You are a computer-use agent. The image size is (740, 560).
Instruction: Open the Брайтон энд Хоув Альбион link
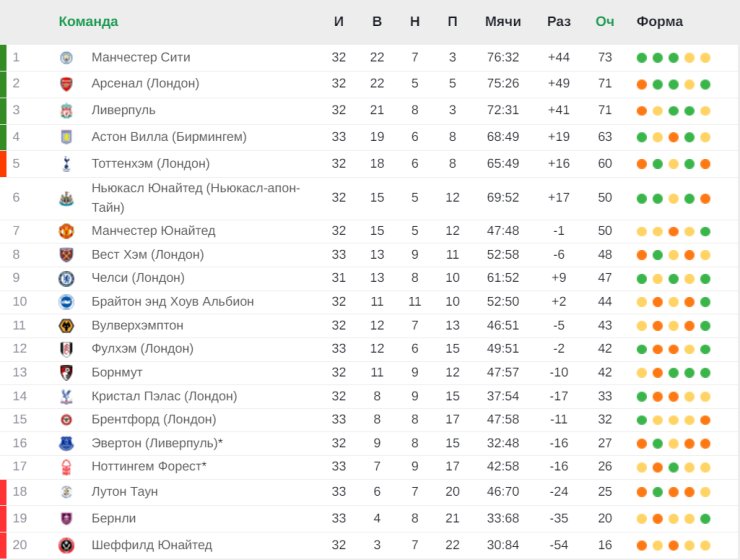pyautogui.click(x=172, y=302)
